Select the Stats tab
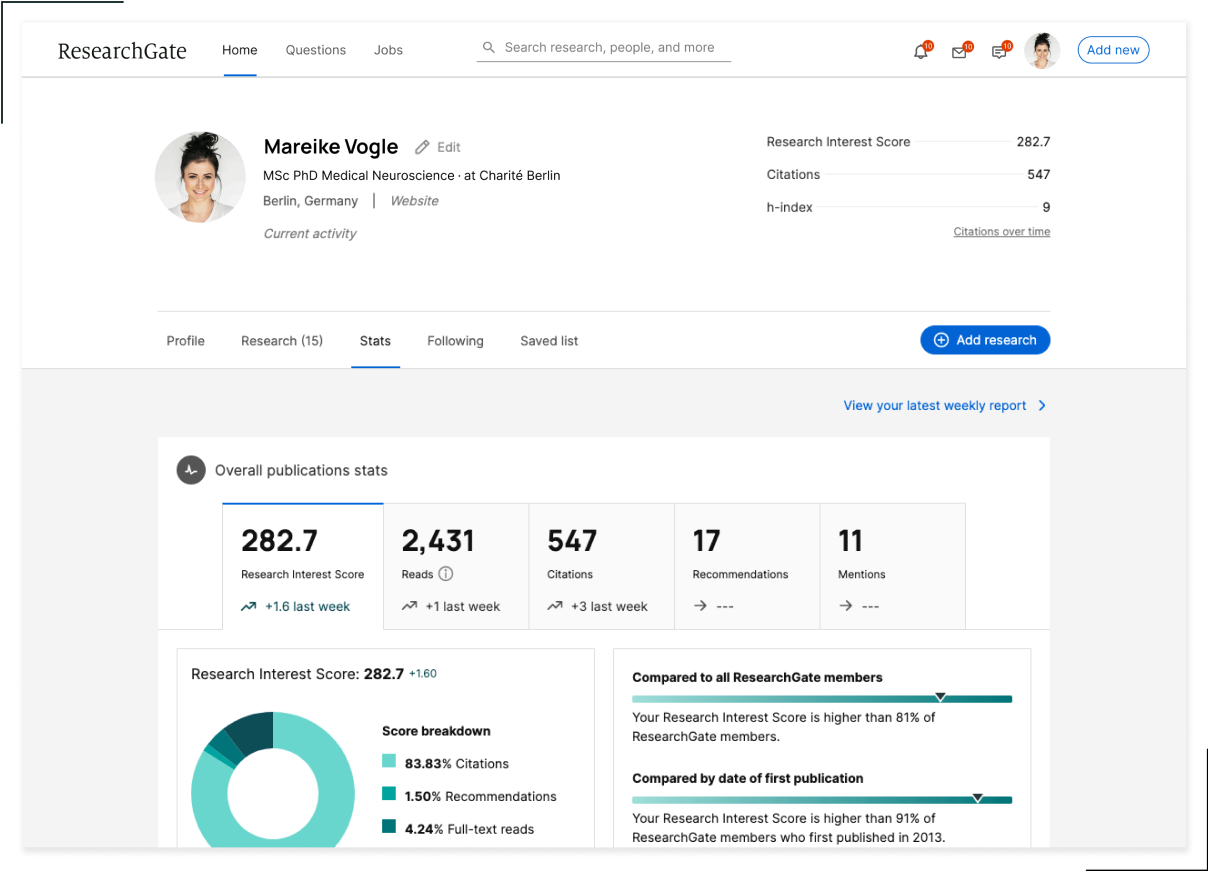This screenshot has height=871, width=1208. click(375, 340)
